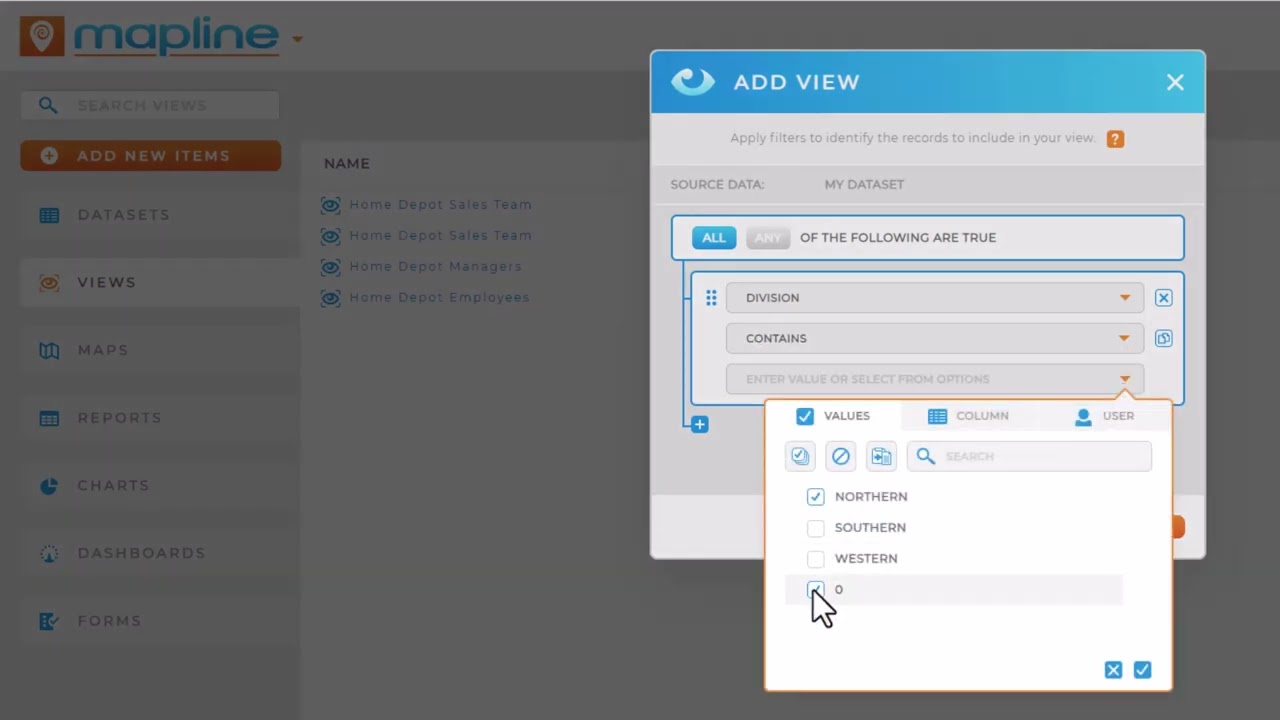
Task: Click eye icon beside Home Depot Employees
Action: coord(331,298)
